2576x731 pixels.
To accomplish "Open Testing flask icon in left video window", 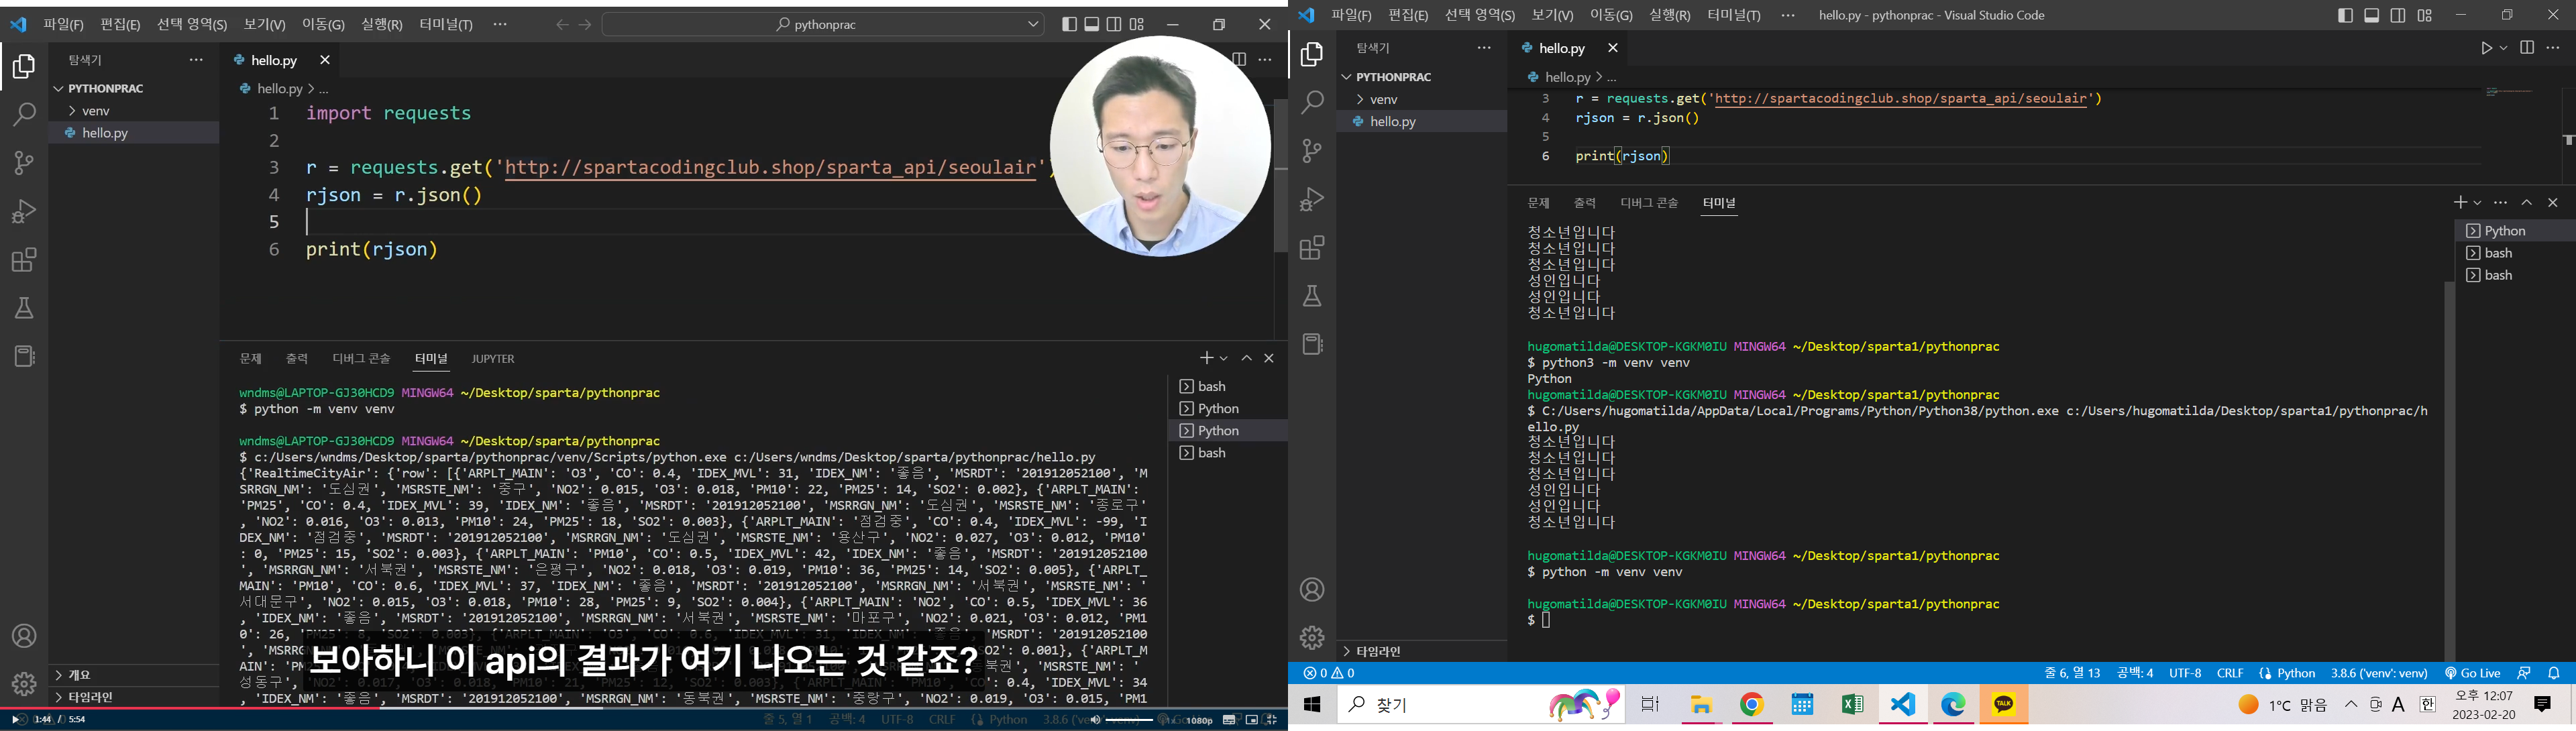I will click(24, 308).
